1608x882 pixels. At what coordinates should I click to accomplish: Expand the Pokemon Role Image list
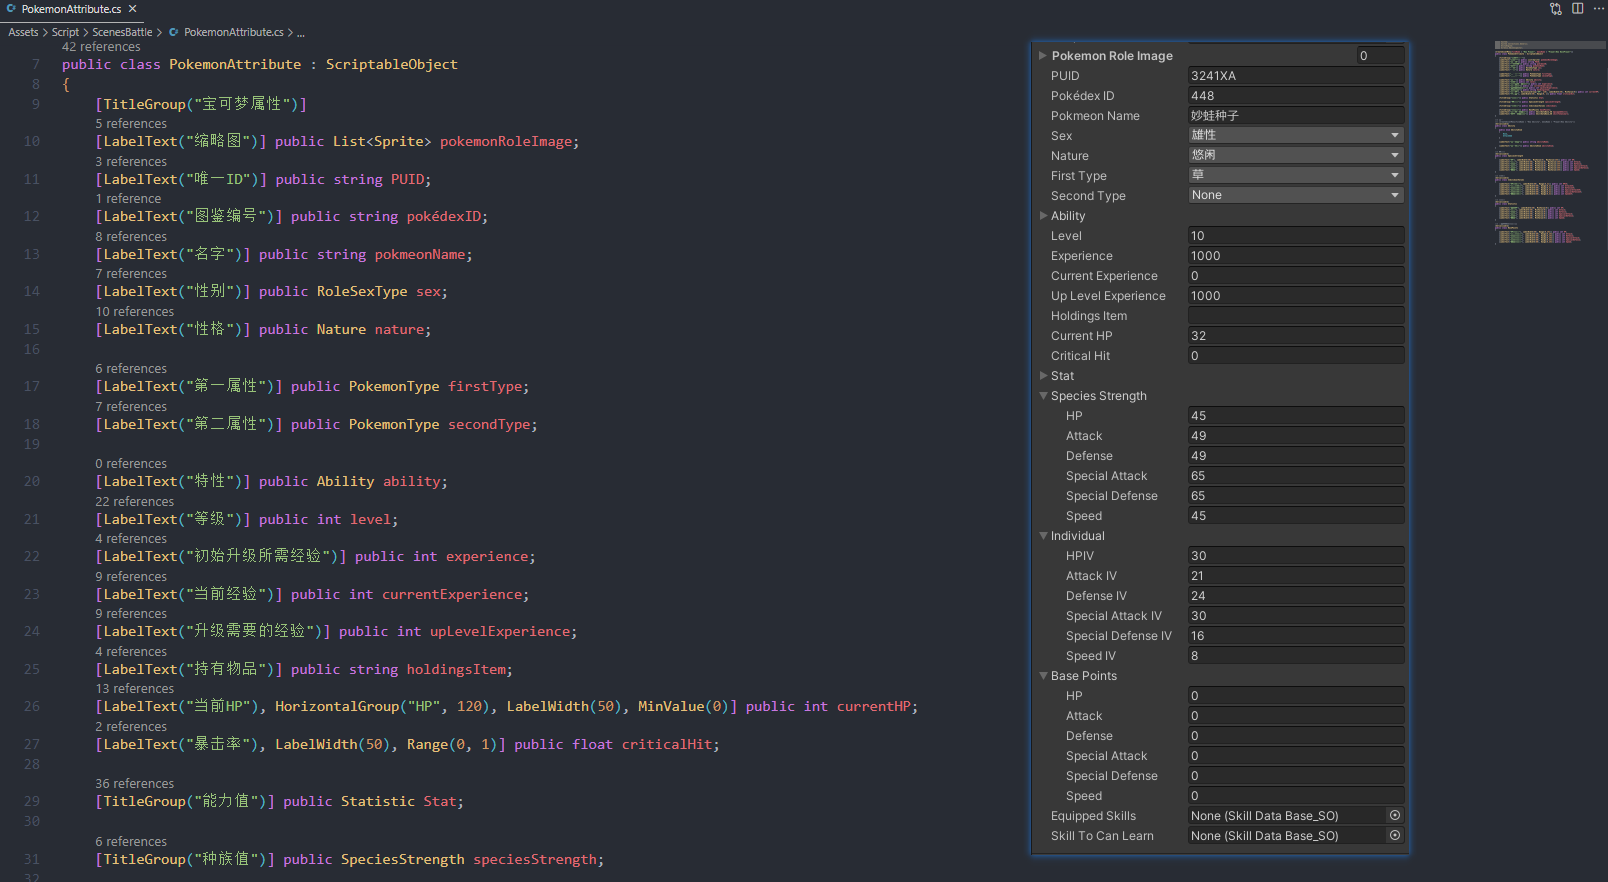click(1042, 56)
